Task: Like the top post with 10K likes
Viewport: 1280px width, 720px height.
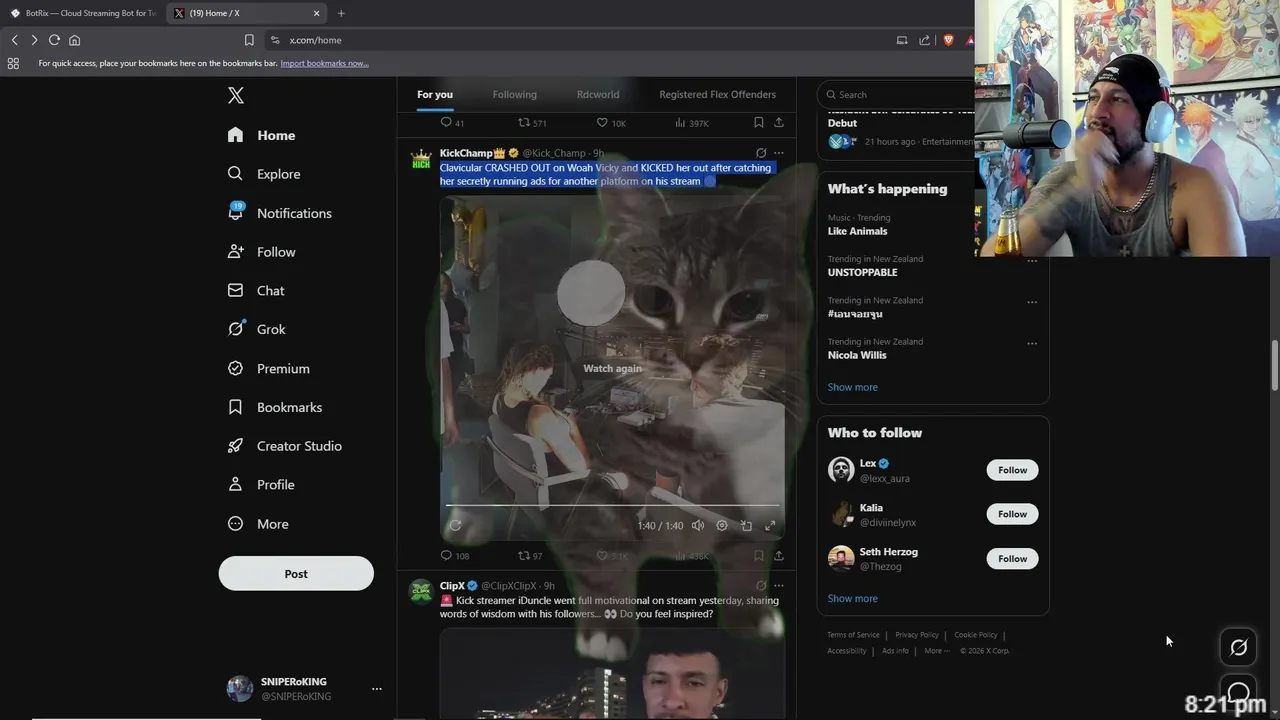Action: 611,123
